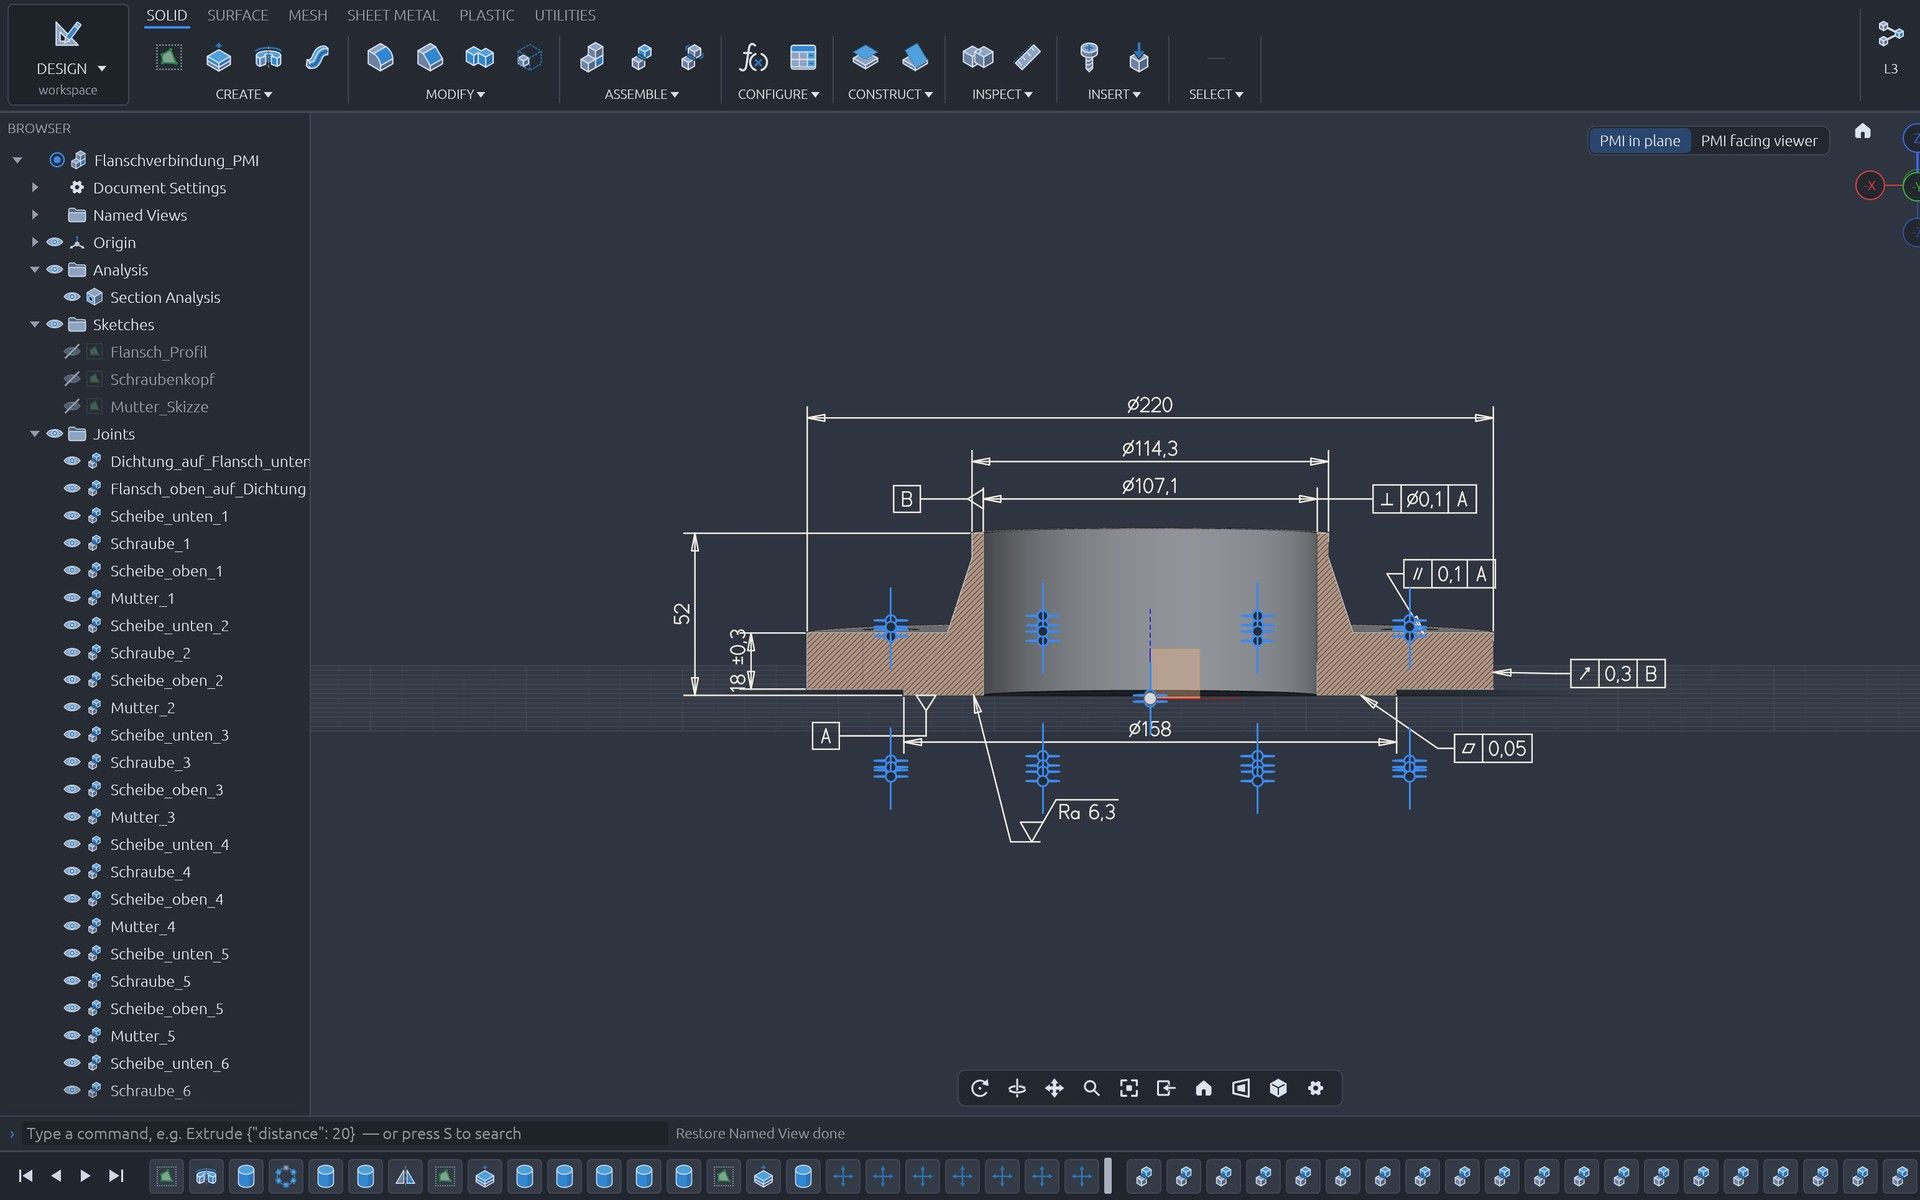This screenshot has height=1200, width=1920.
Task: Open the CREATE dropdown menu
Action: (243, 94)
